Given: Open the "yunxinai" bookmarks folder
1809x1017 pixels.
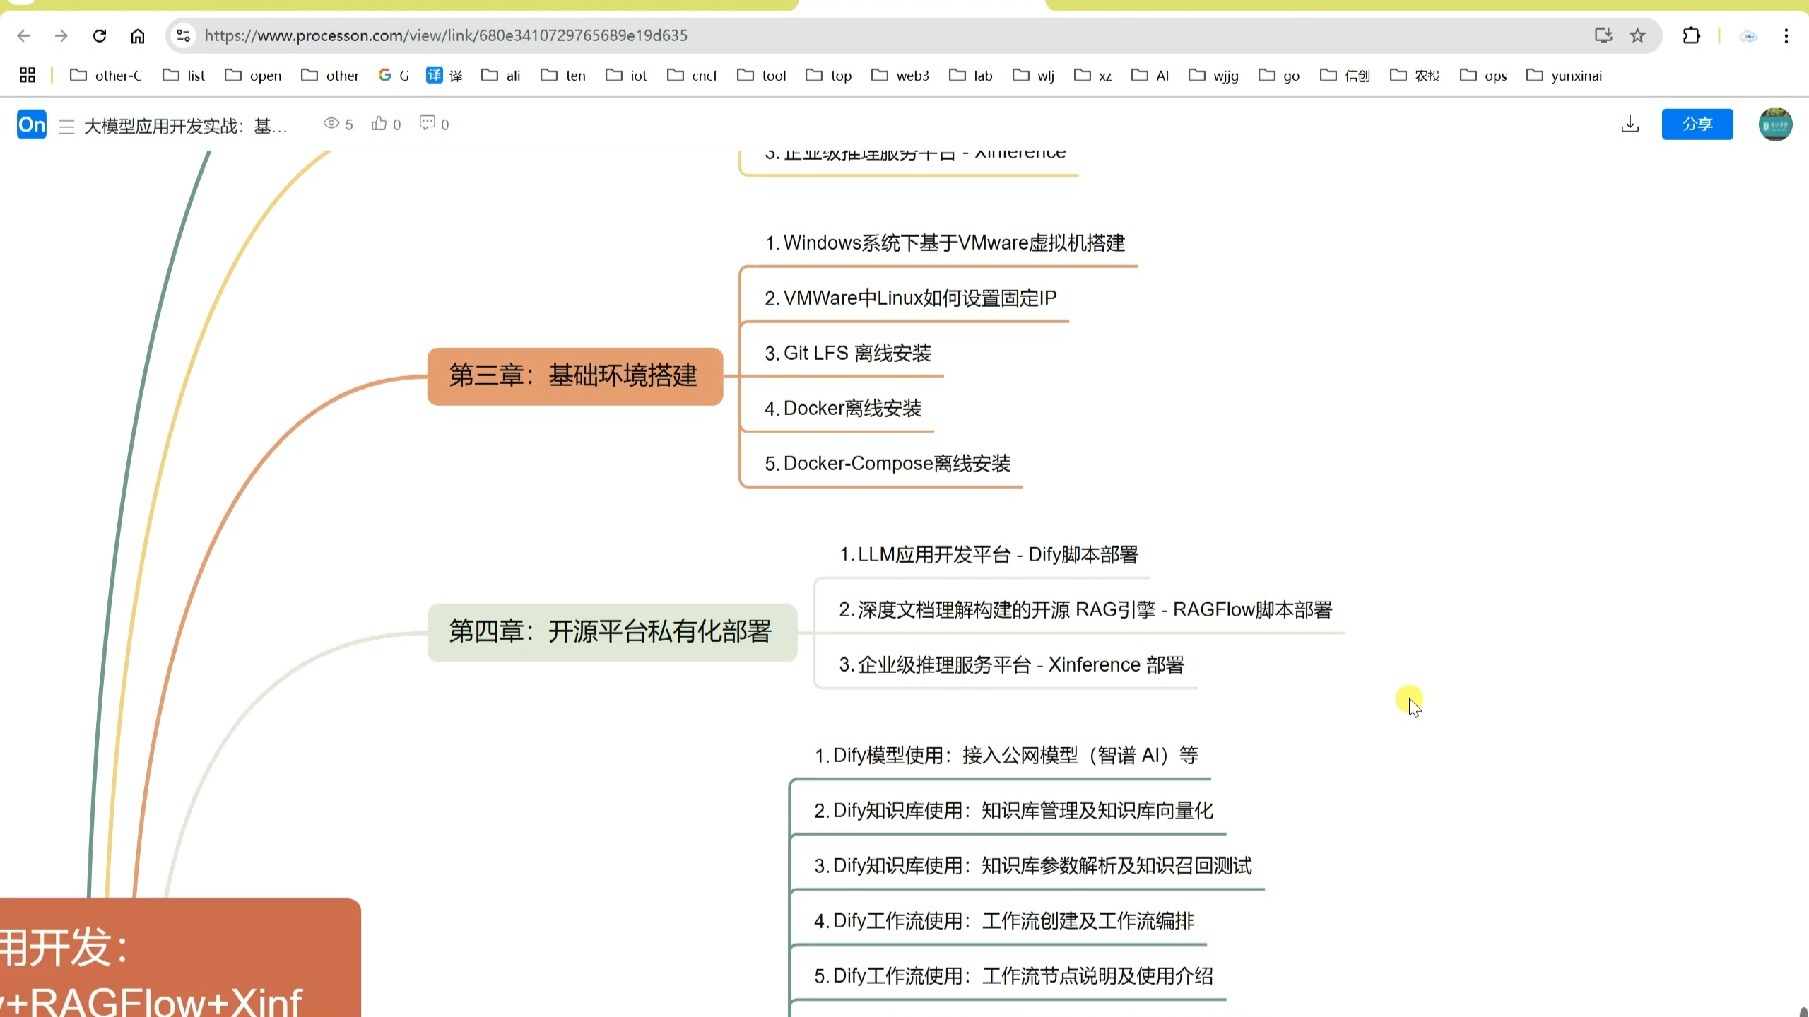Looking at the screenshot, I should click(x=1565, y=75).
